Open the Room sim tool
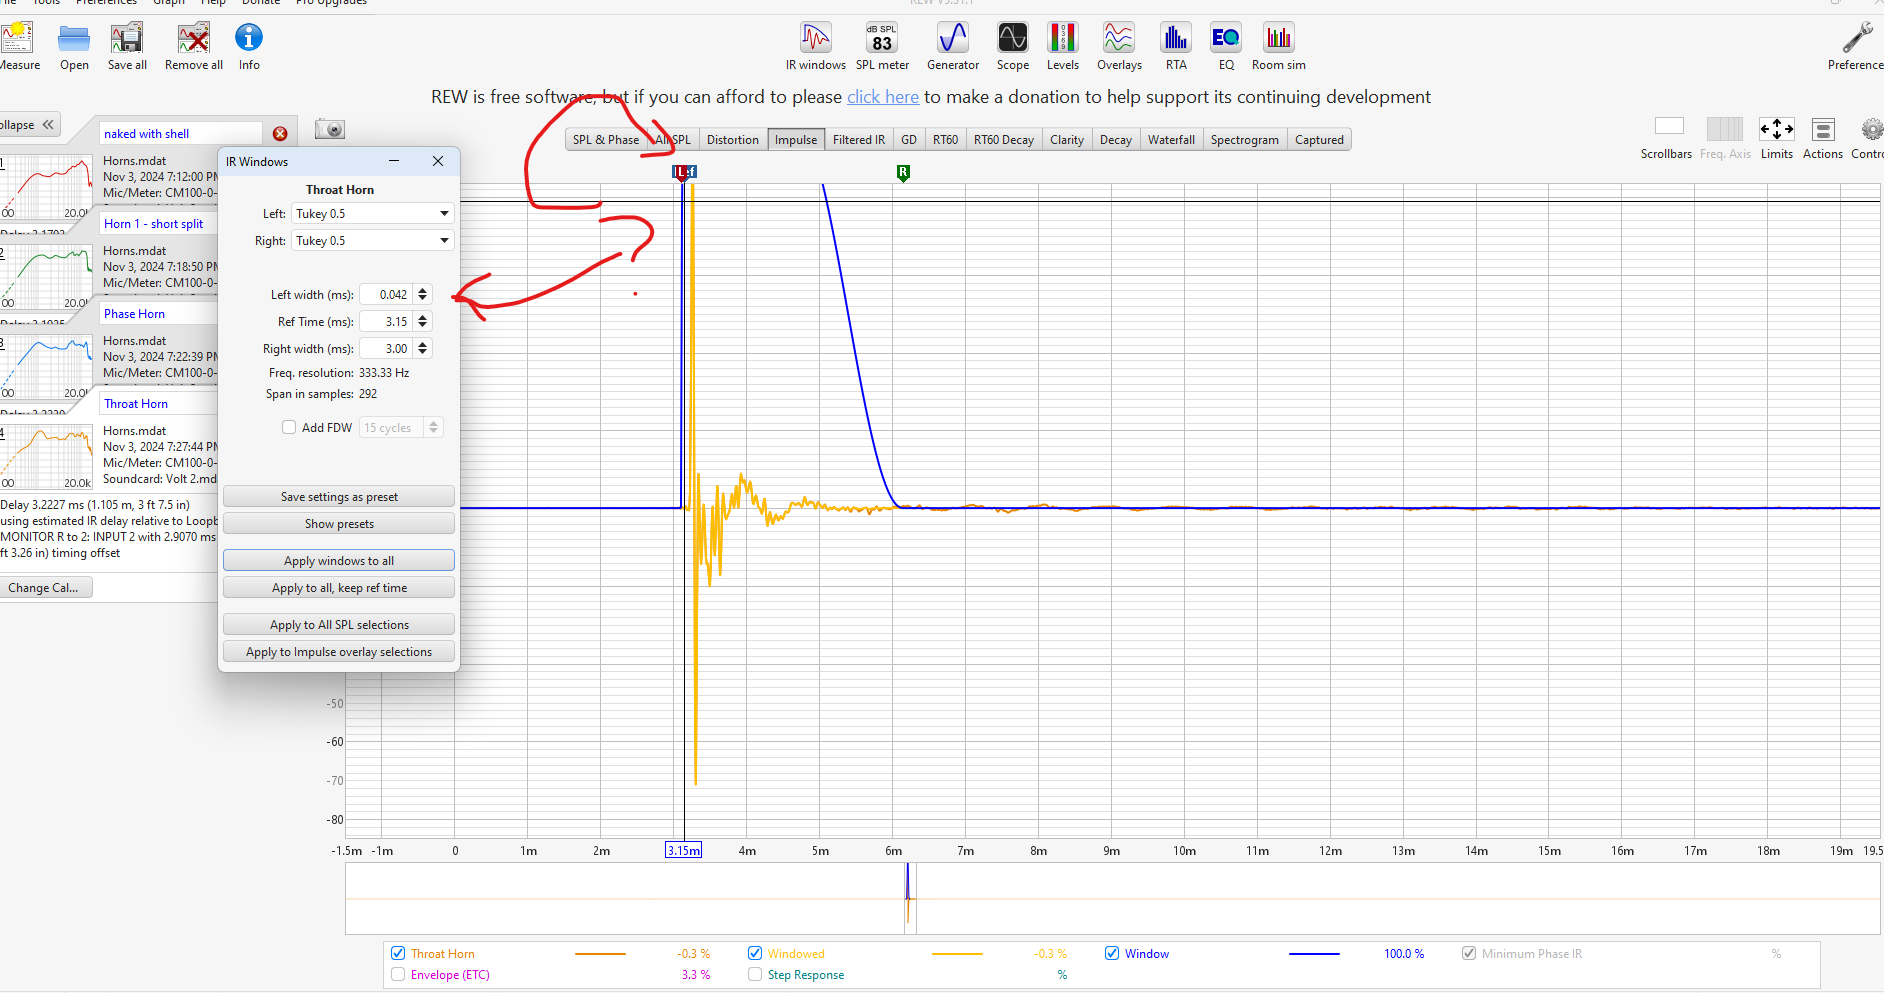Screen dimensions: 1884x993 coord(1279,38)
